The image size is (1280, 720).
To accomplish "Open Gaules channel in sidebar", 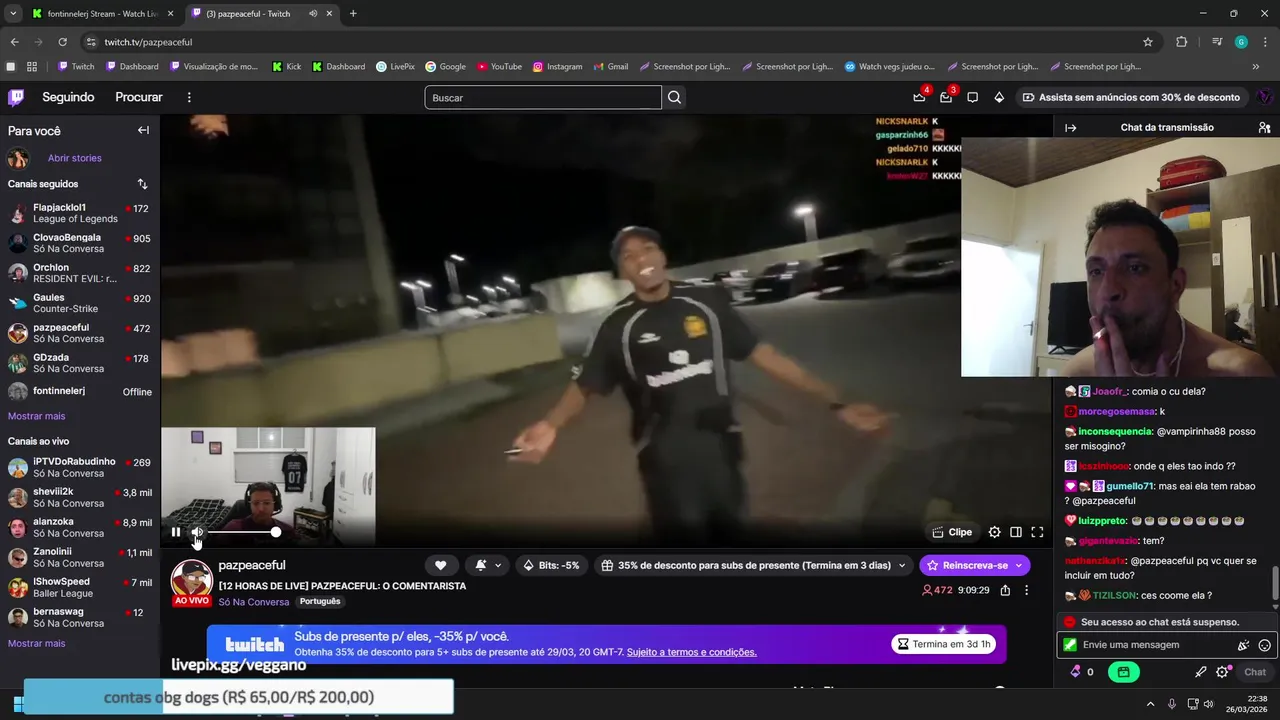I will pos(79,303).
